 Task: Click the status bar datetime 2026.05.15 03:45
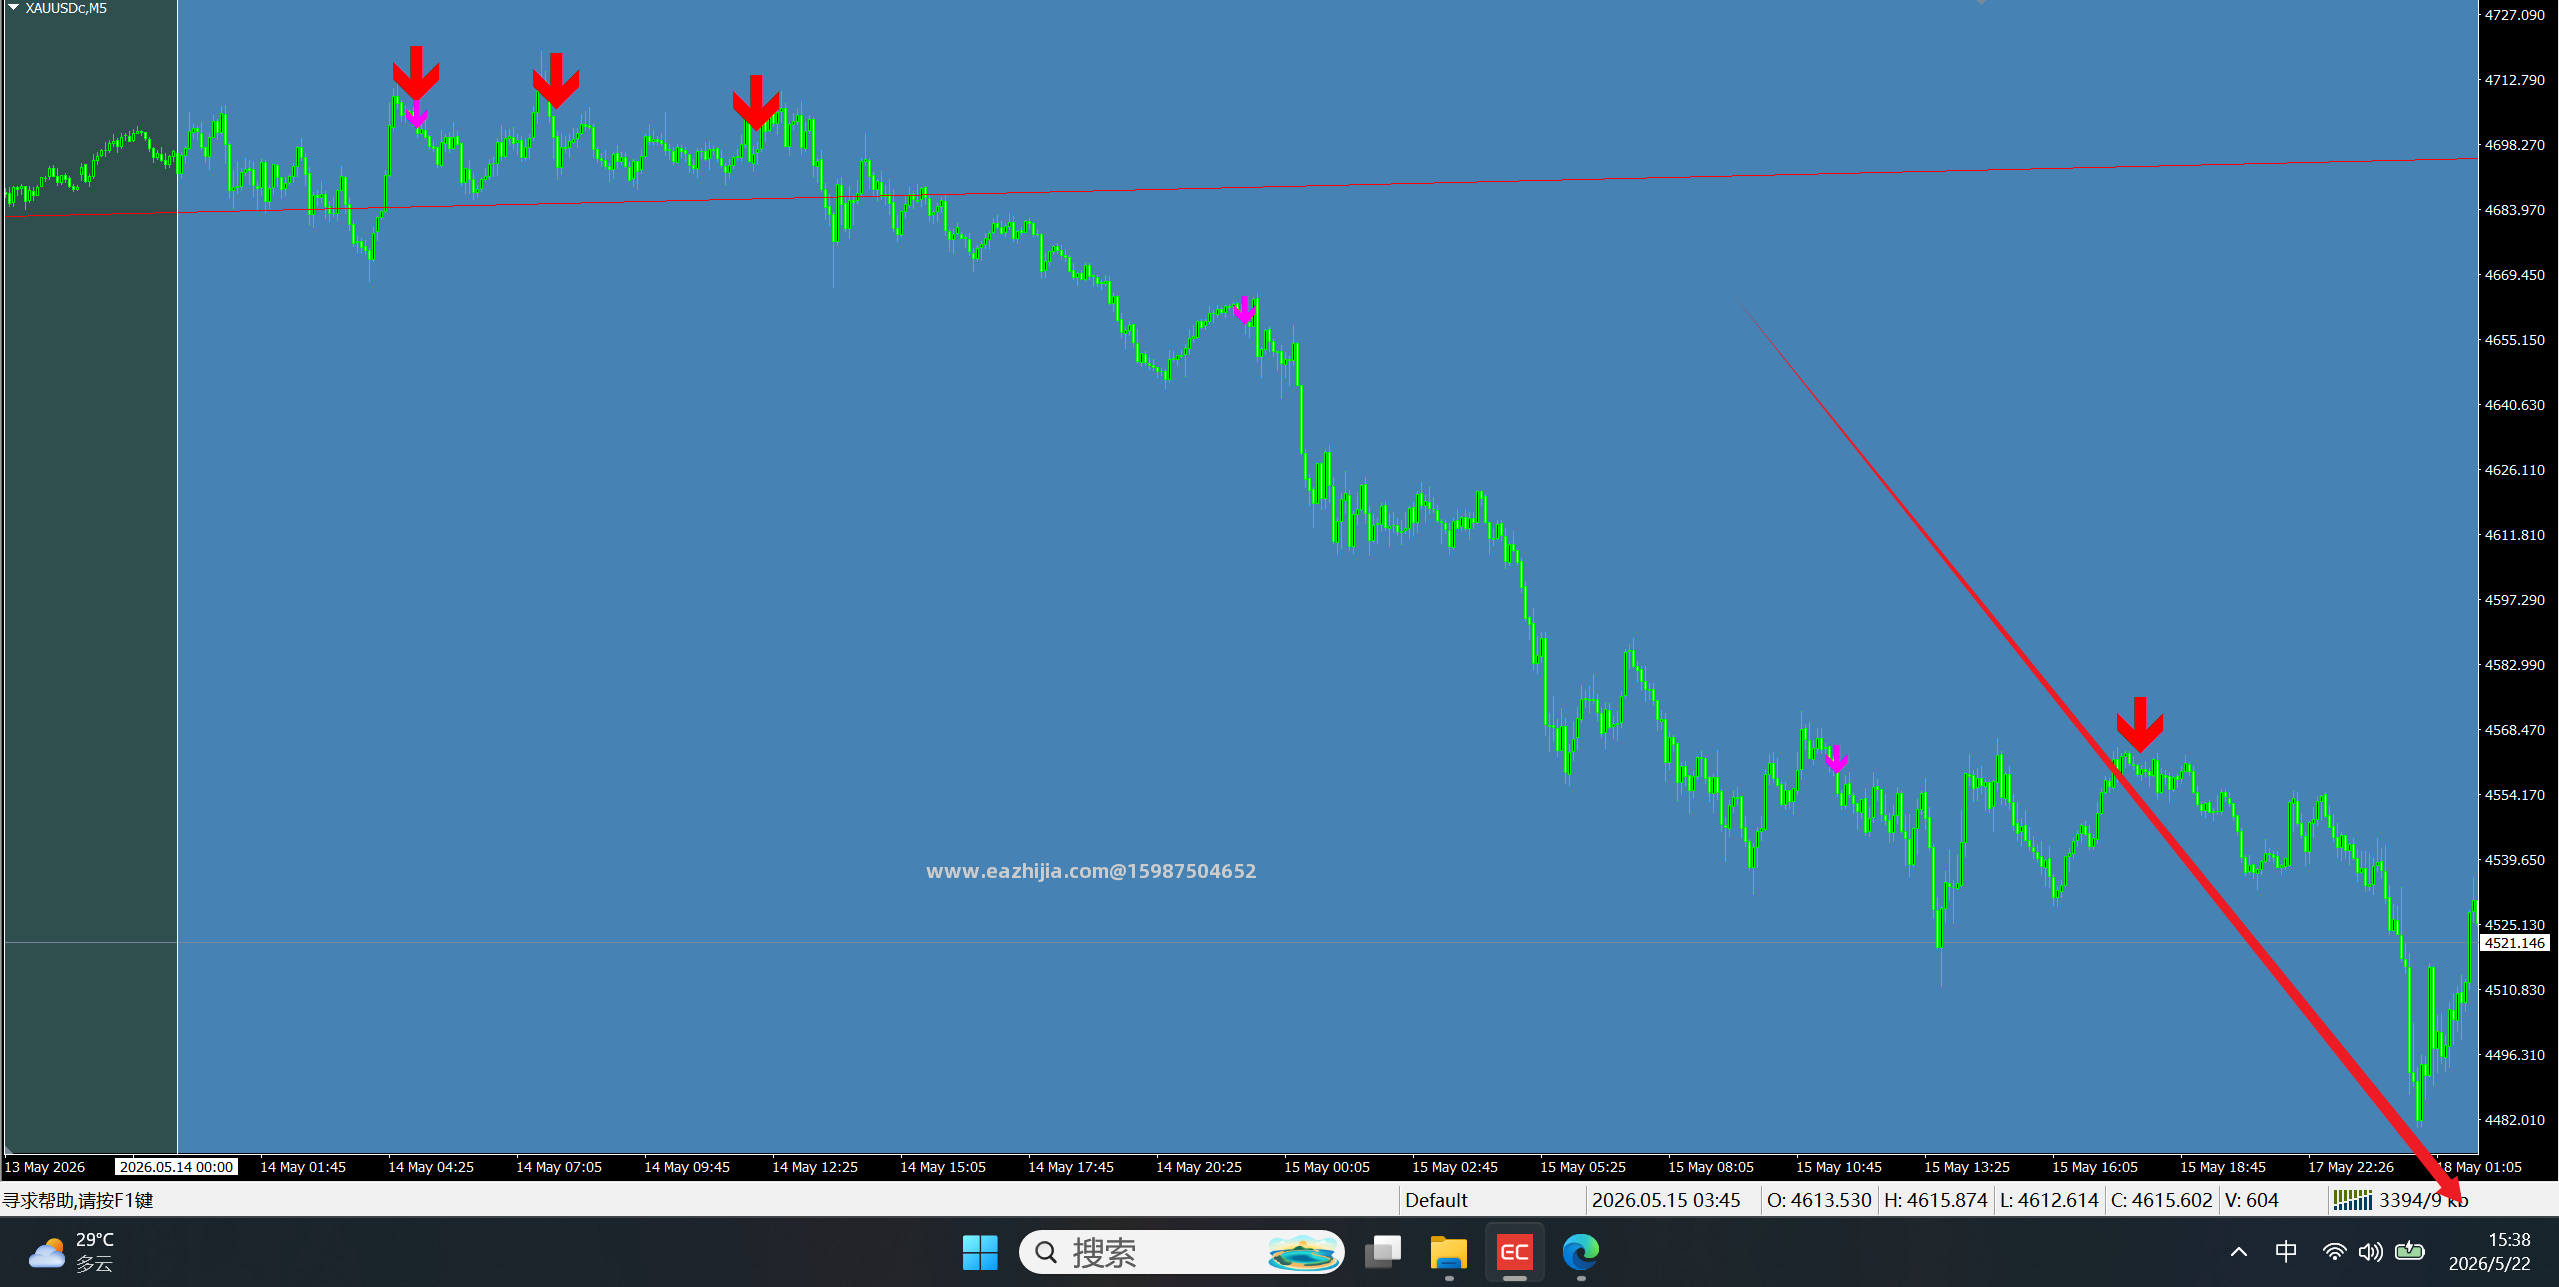click(1666, 1200)
